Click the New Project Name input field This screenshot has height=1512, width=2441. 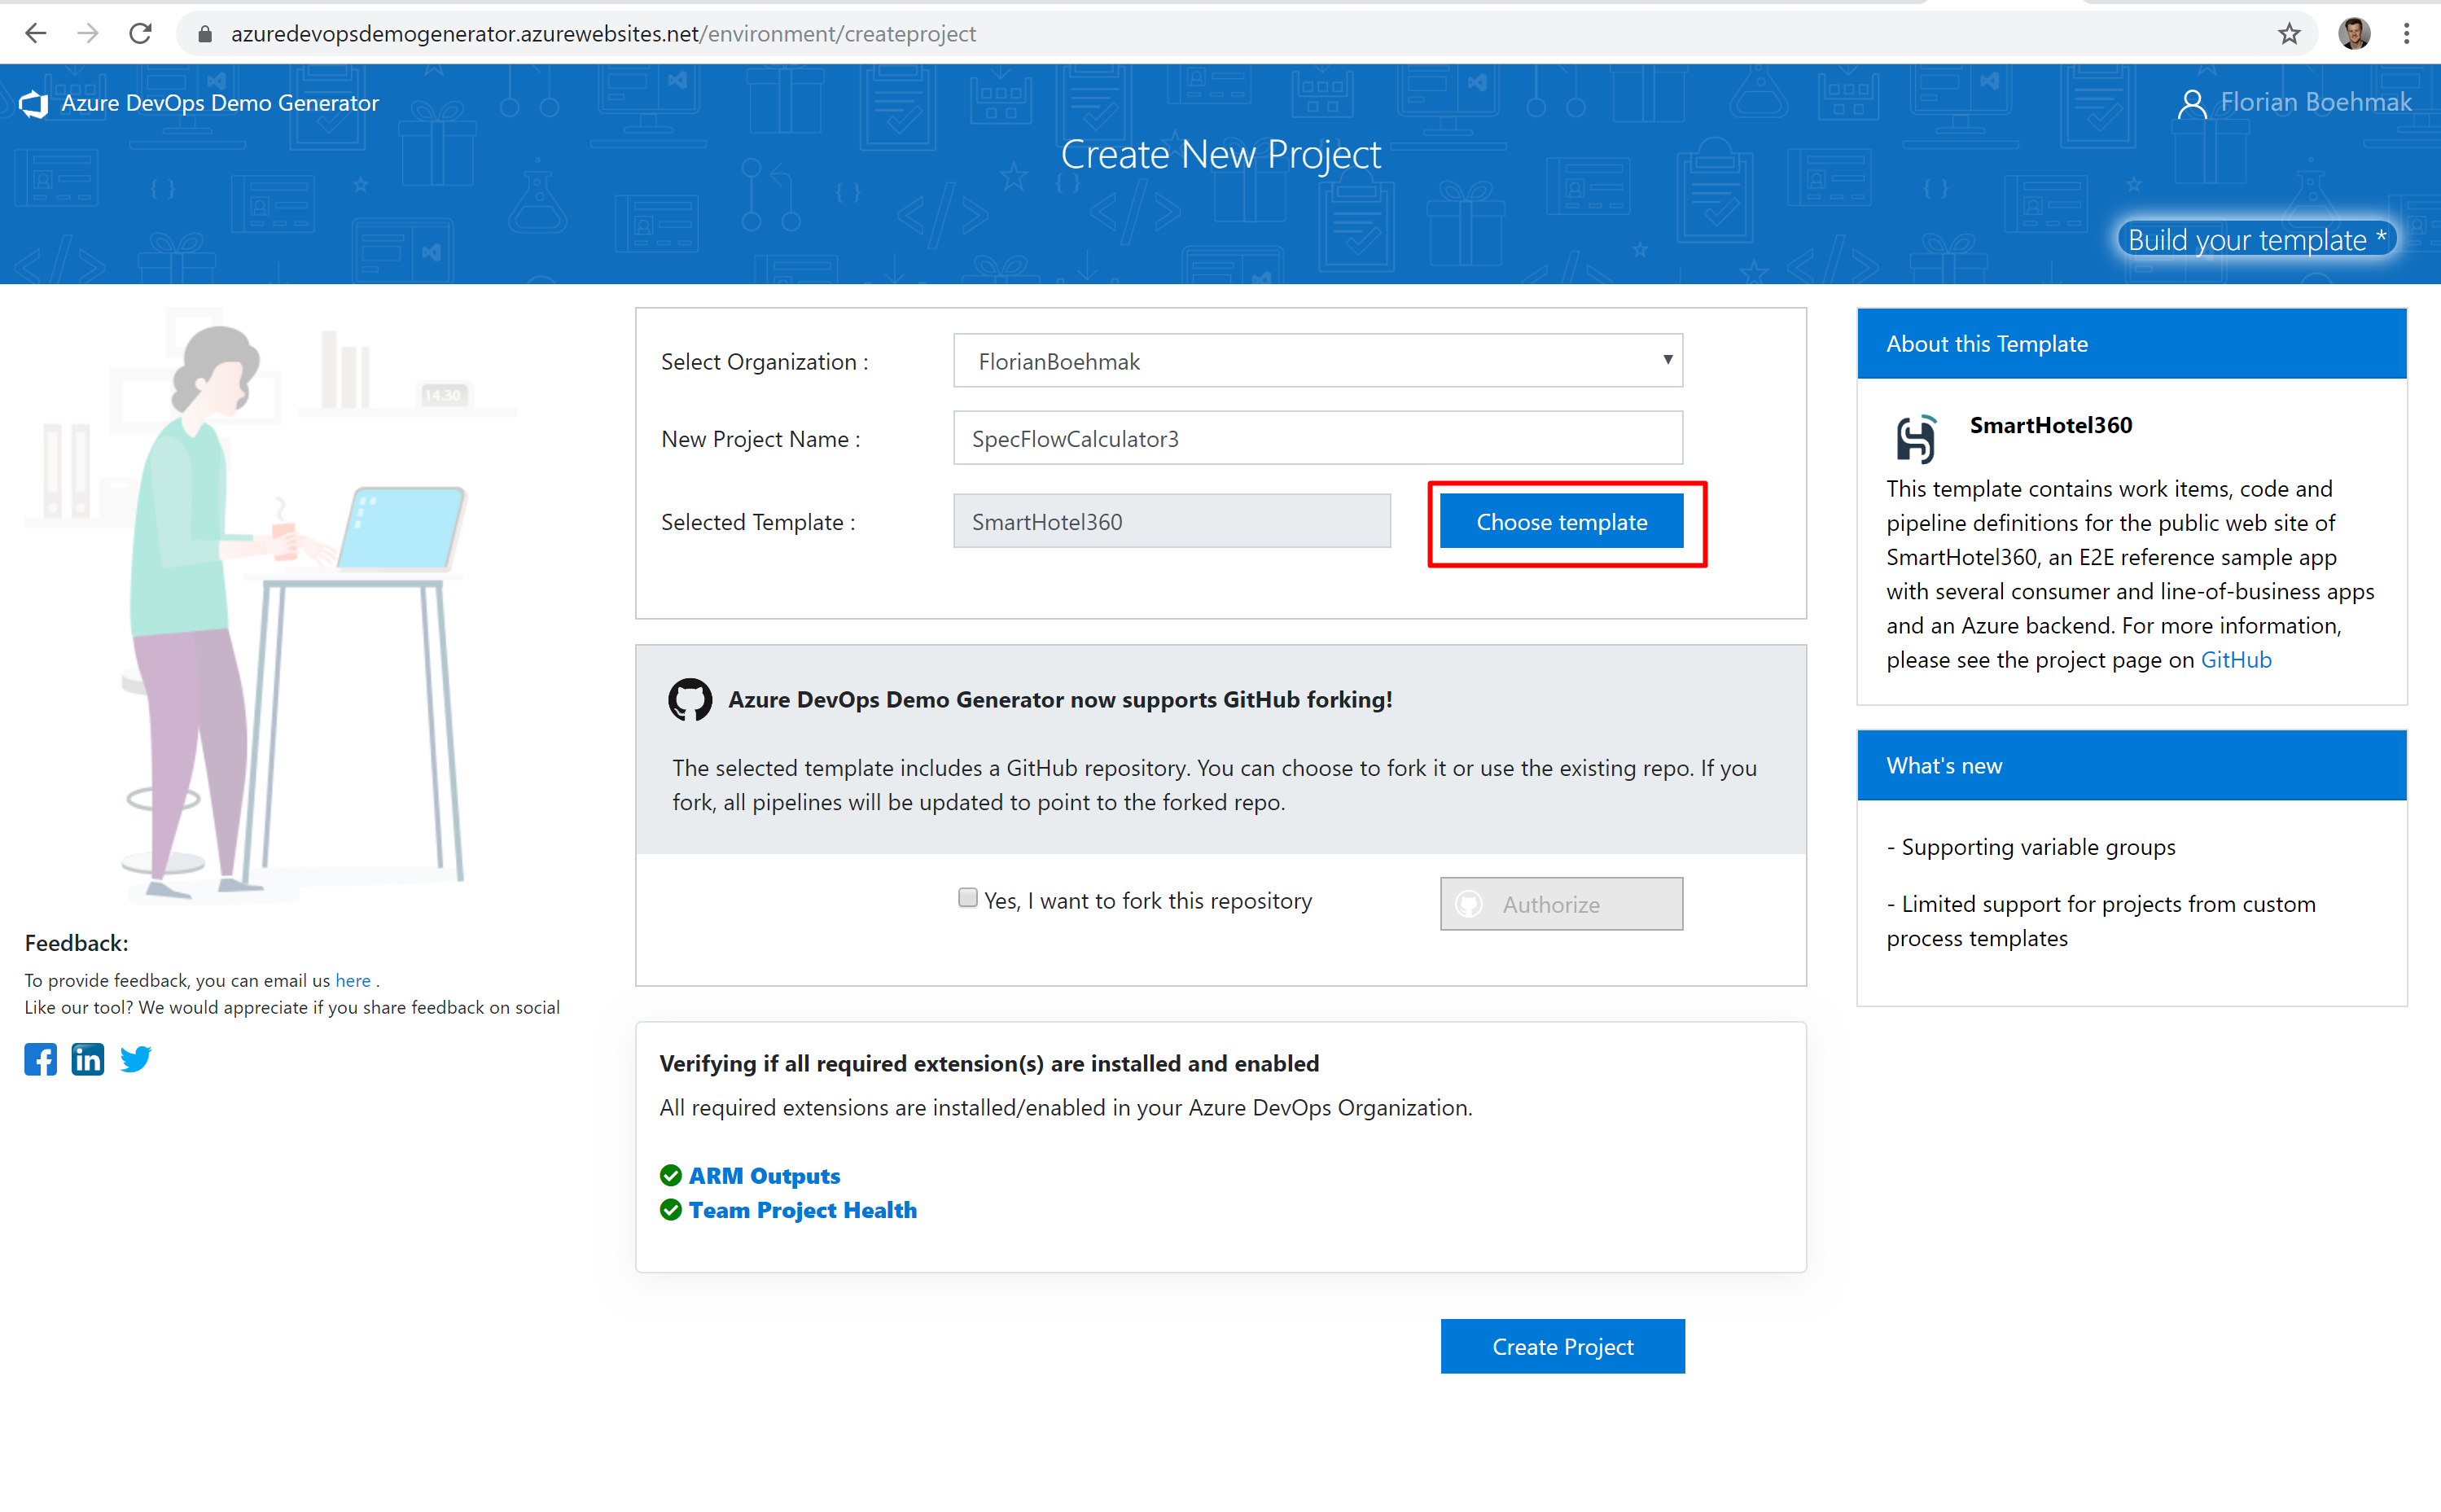1317,439
